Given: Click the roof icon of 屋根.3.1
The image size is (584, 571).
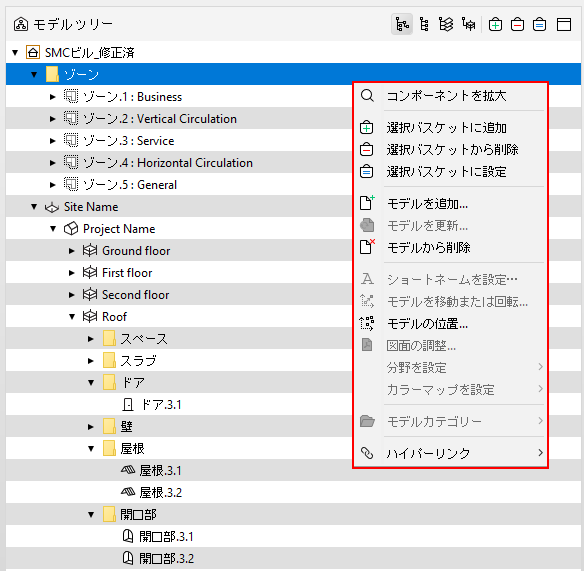Looking at the screenshot, I should pos(128,470).
